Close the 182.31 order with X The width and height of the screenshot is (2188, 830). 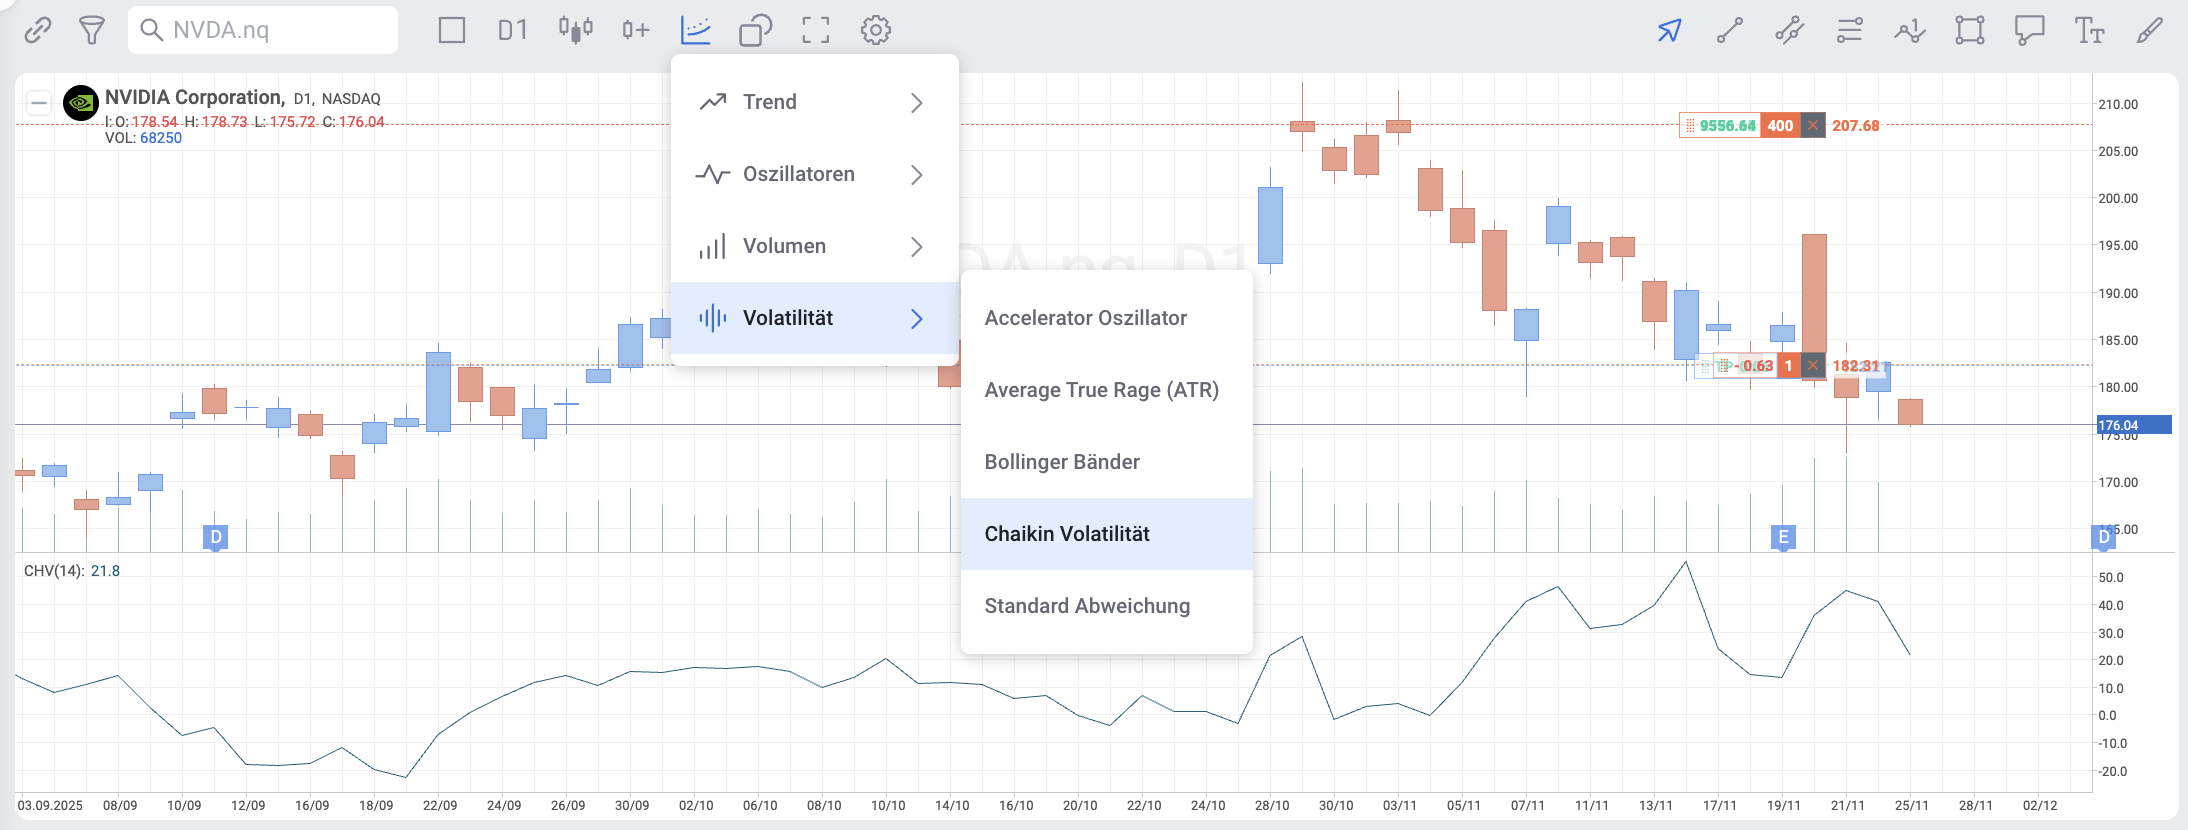pos(1813,365)
